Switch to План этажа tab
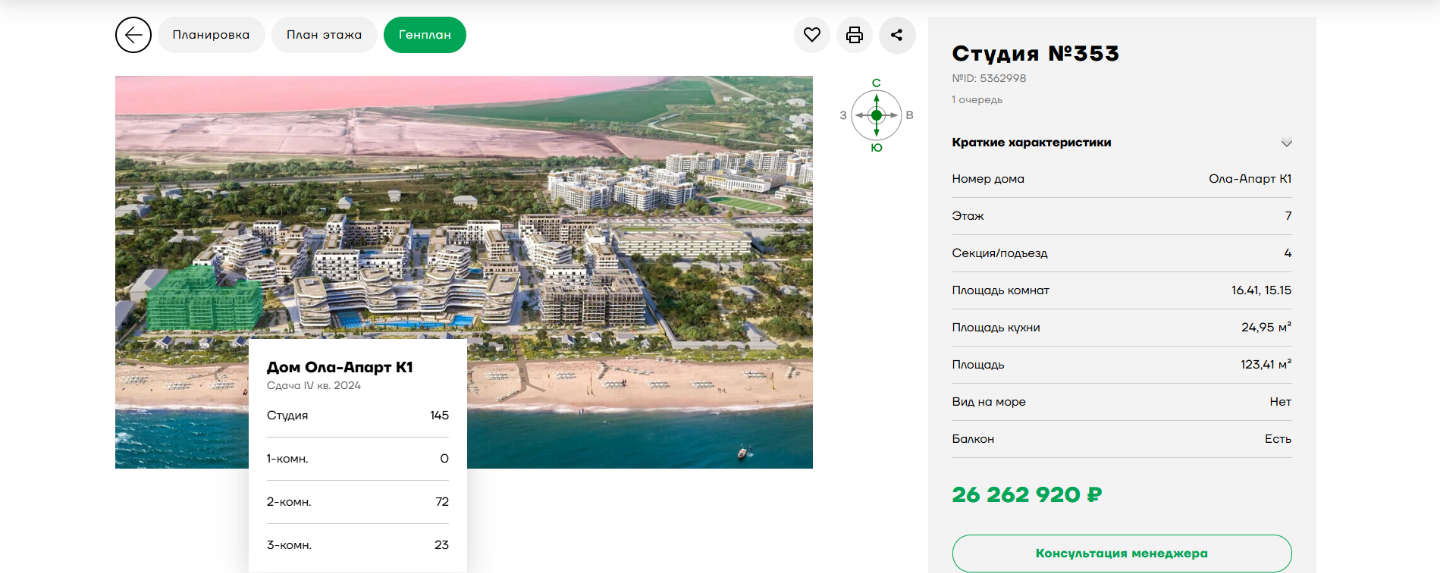The height and width of the screenshot is (573, 1440). pos(324,35)
